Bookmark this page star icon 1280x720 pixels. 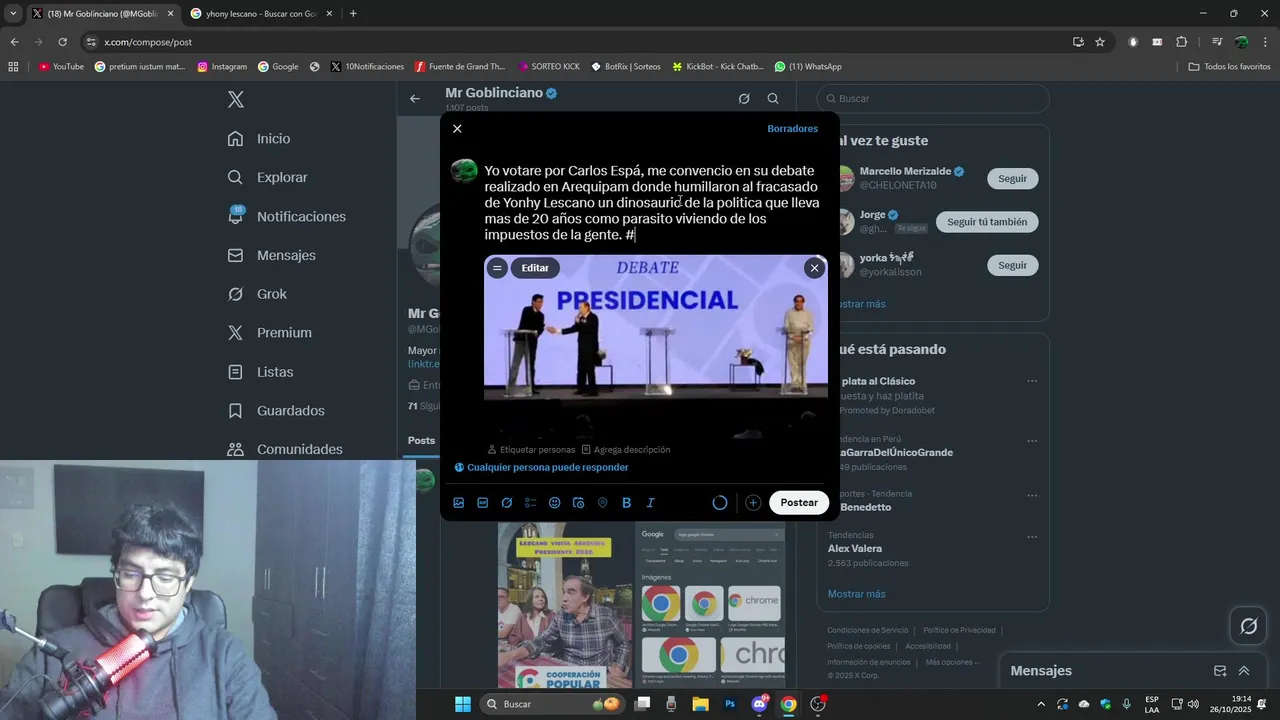(1100, 42)
